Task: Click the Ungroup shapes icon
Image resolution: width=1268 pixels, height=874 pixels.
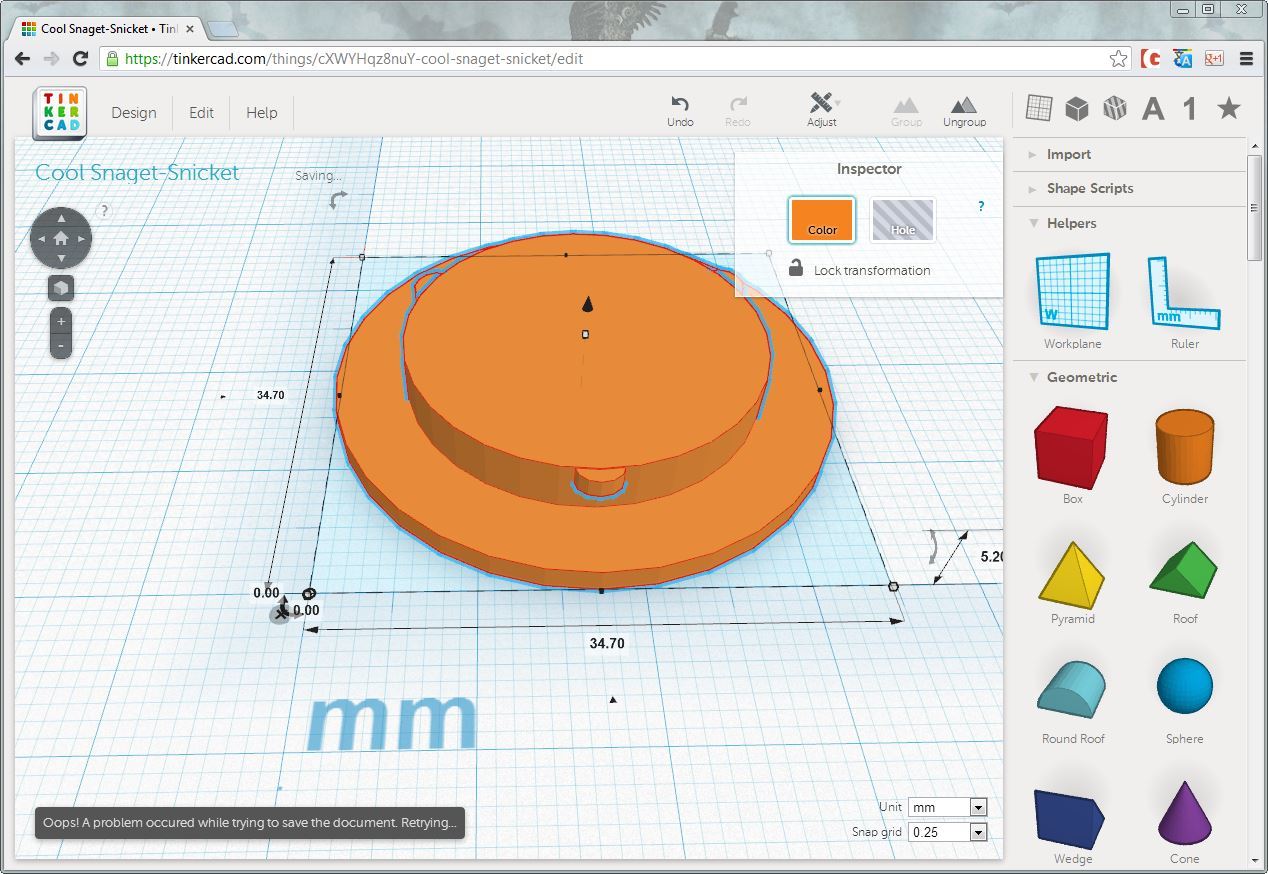Action: [964, 106]
